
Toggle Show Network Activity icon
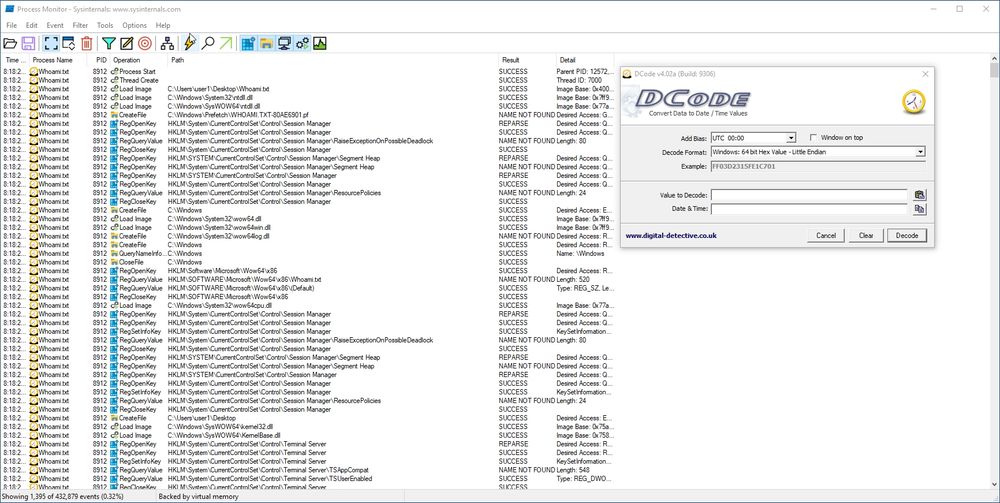coord(284,43)
